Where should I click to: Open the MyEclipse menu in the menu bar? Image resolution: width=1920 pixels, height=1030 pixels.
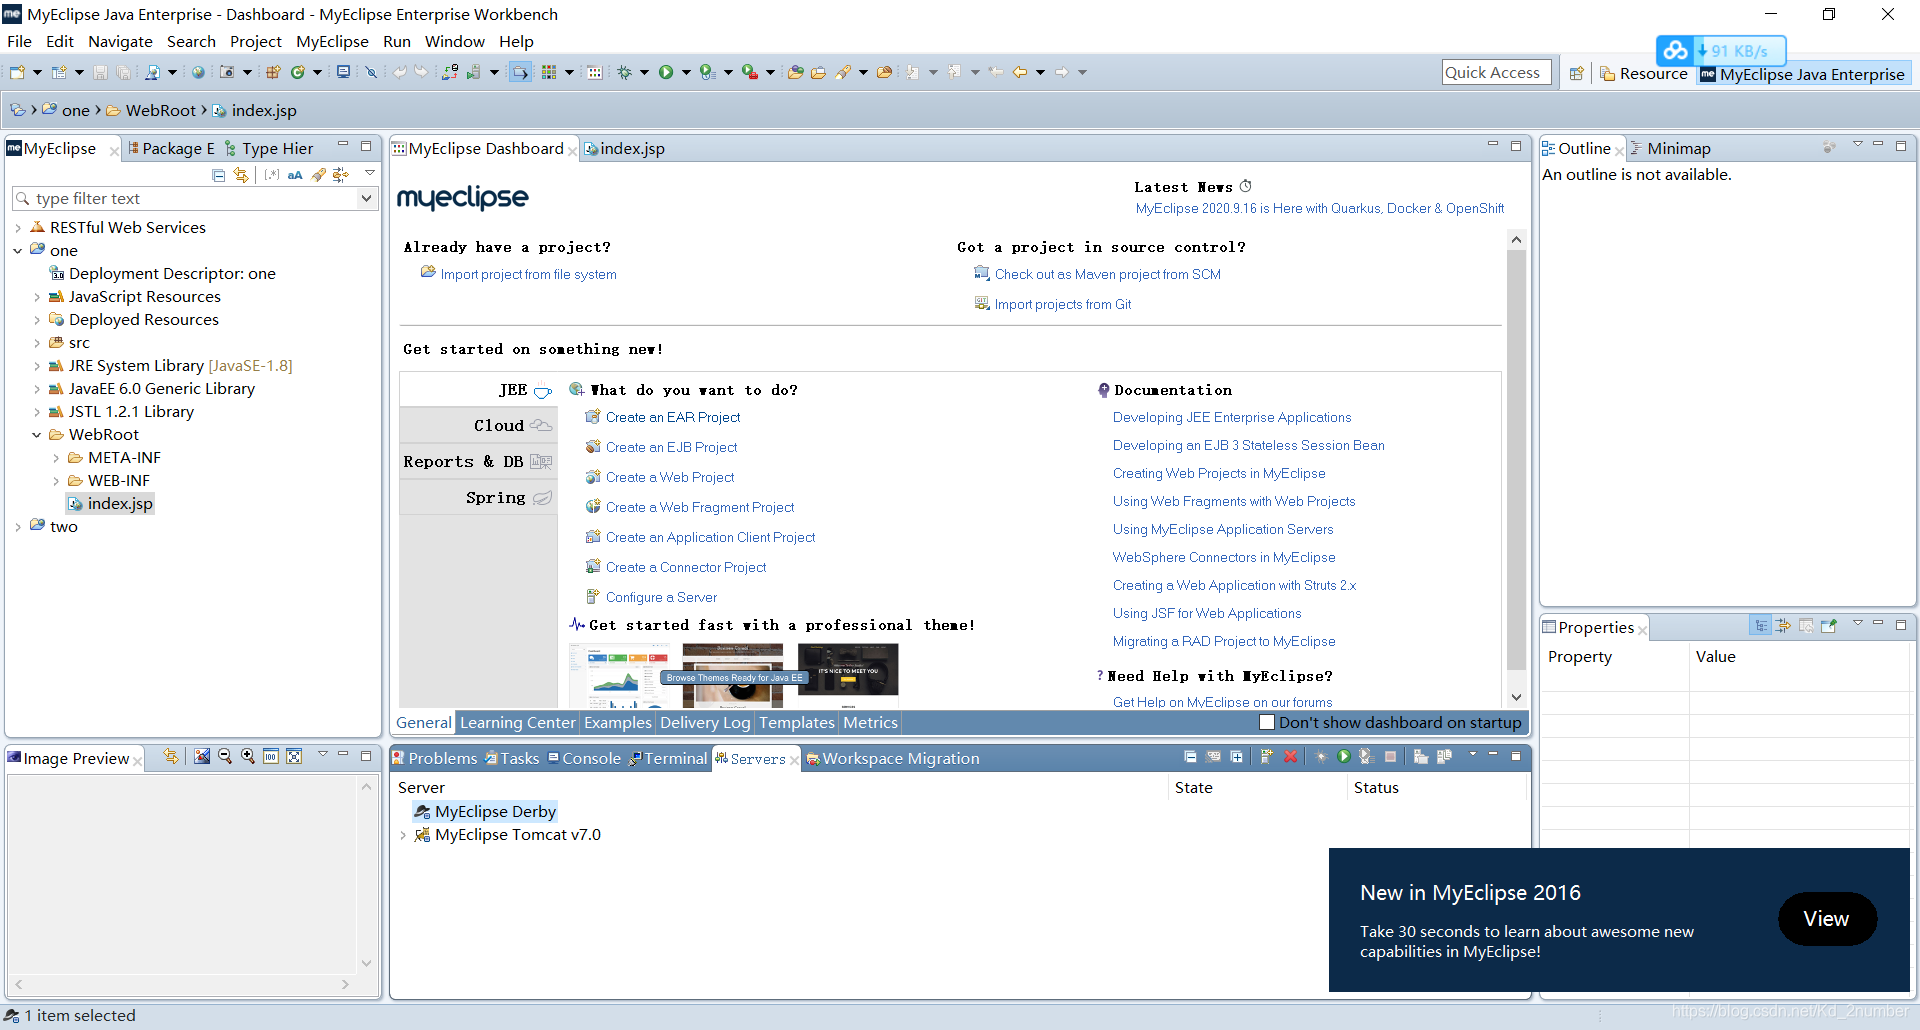click(332, 41)
